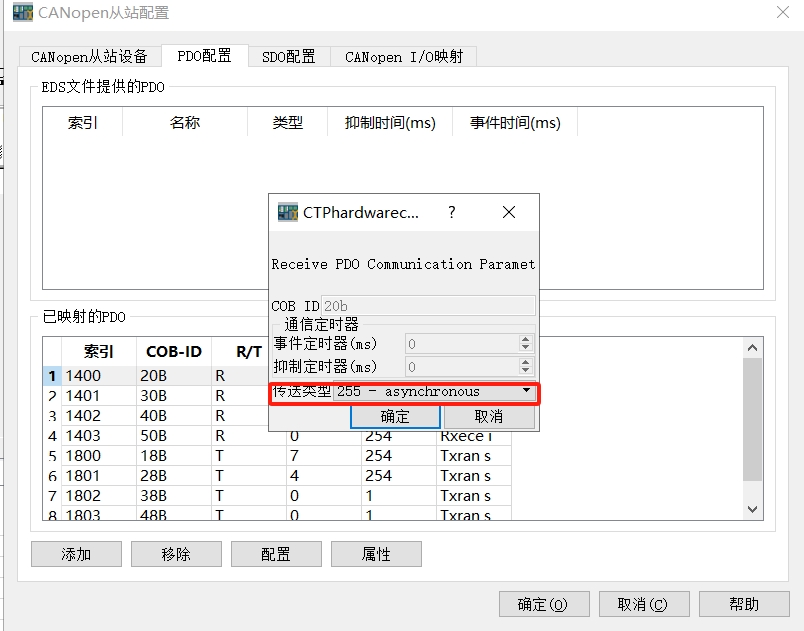
Task: Click the 48B COB-ID cell
Action: click(x=174, y=514)
